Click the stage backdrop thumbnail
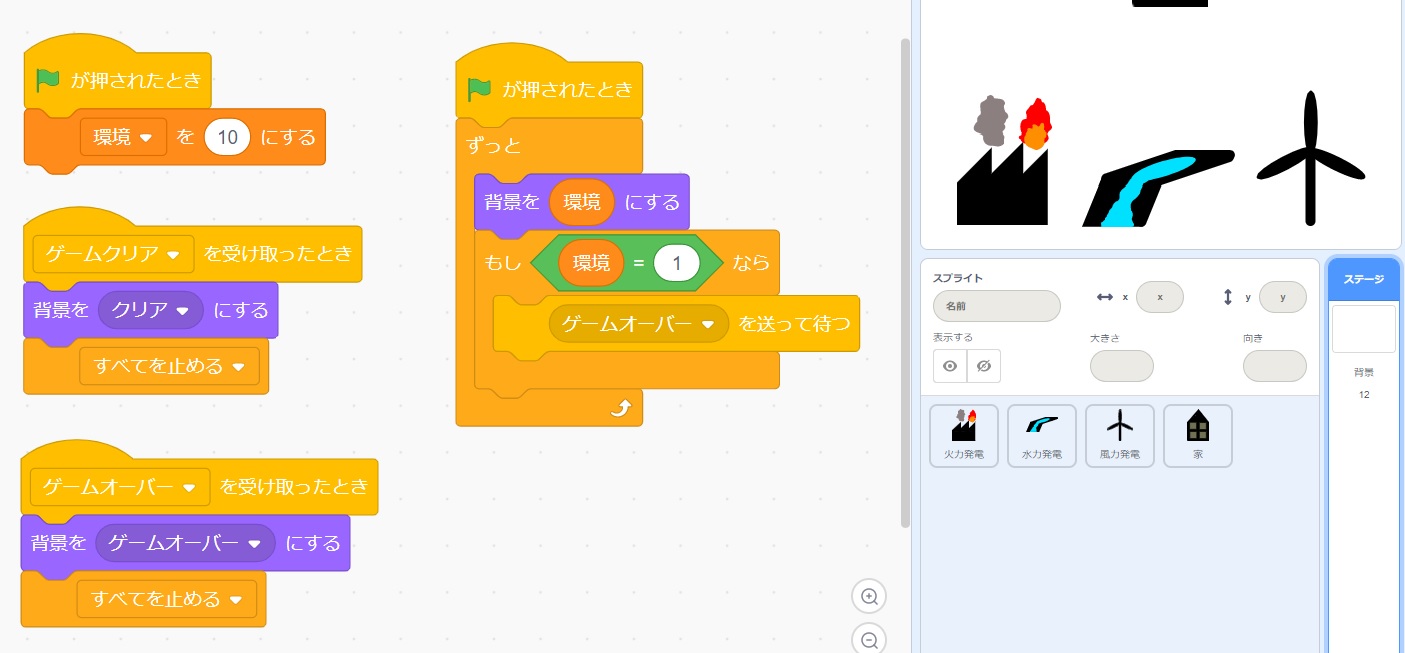This screenshot has width=1405, height=653. [1363, 329]
